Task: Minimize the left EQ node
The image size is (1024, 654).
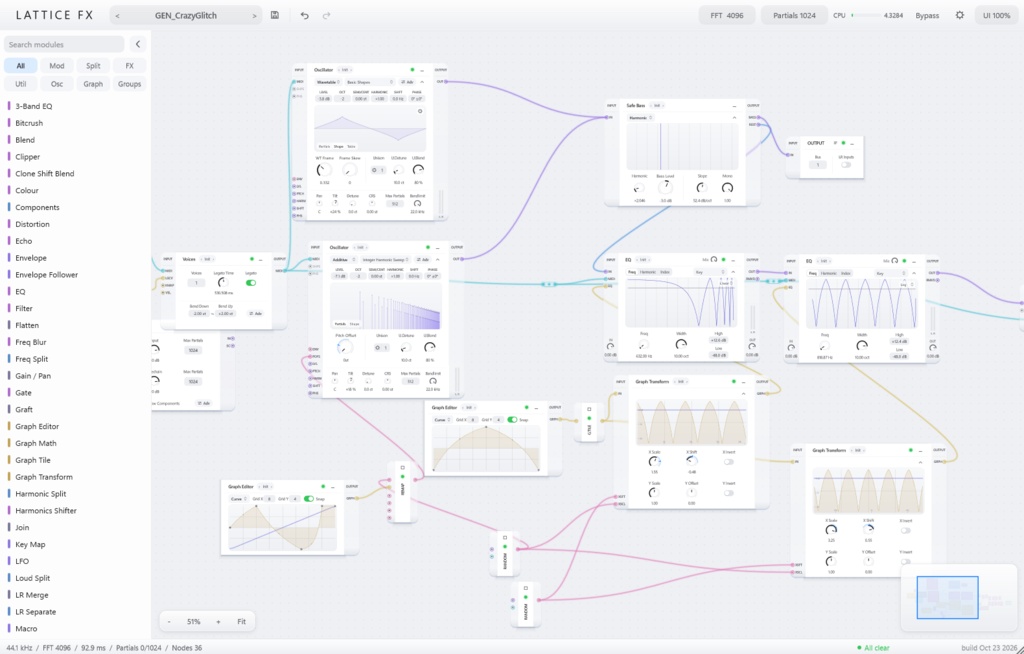Action: pyautogui.click(x=733, y=260)
